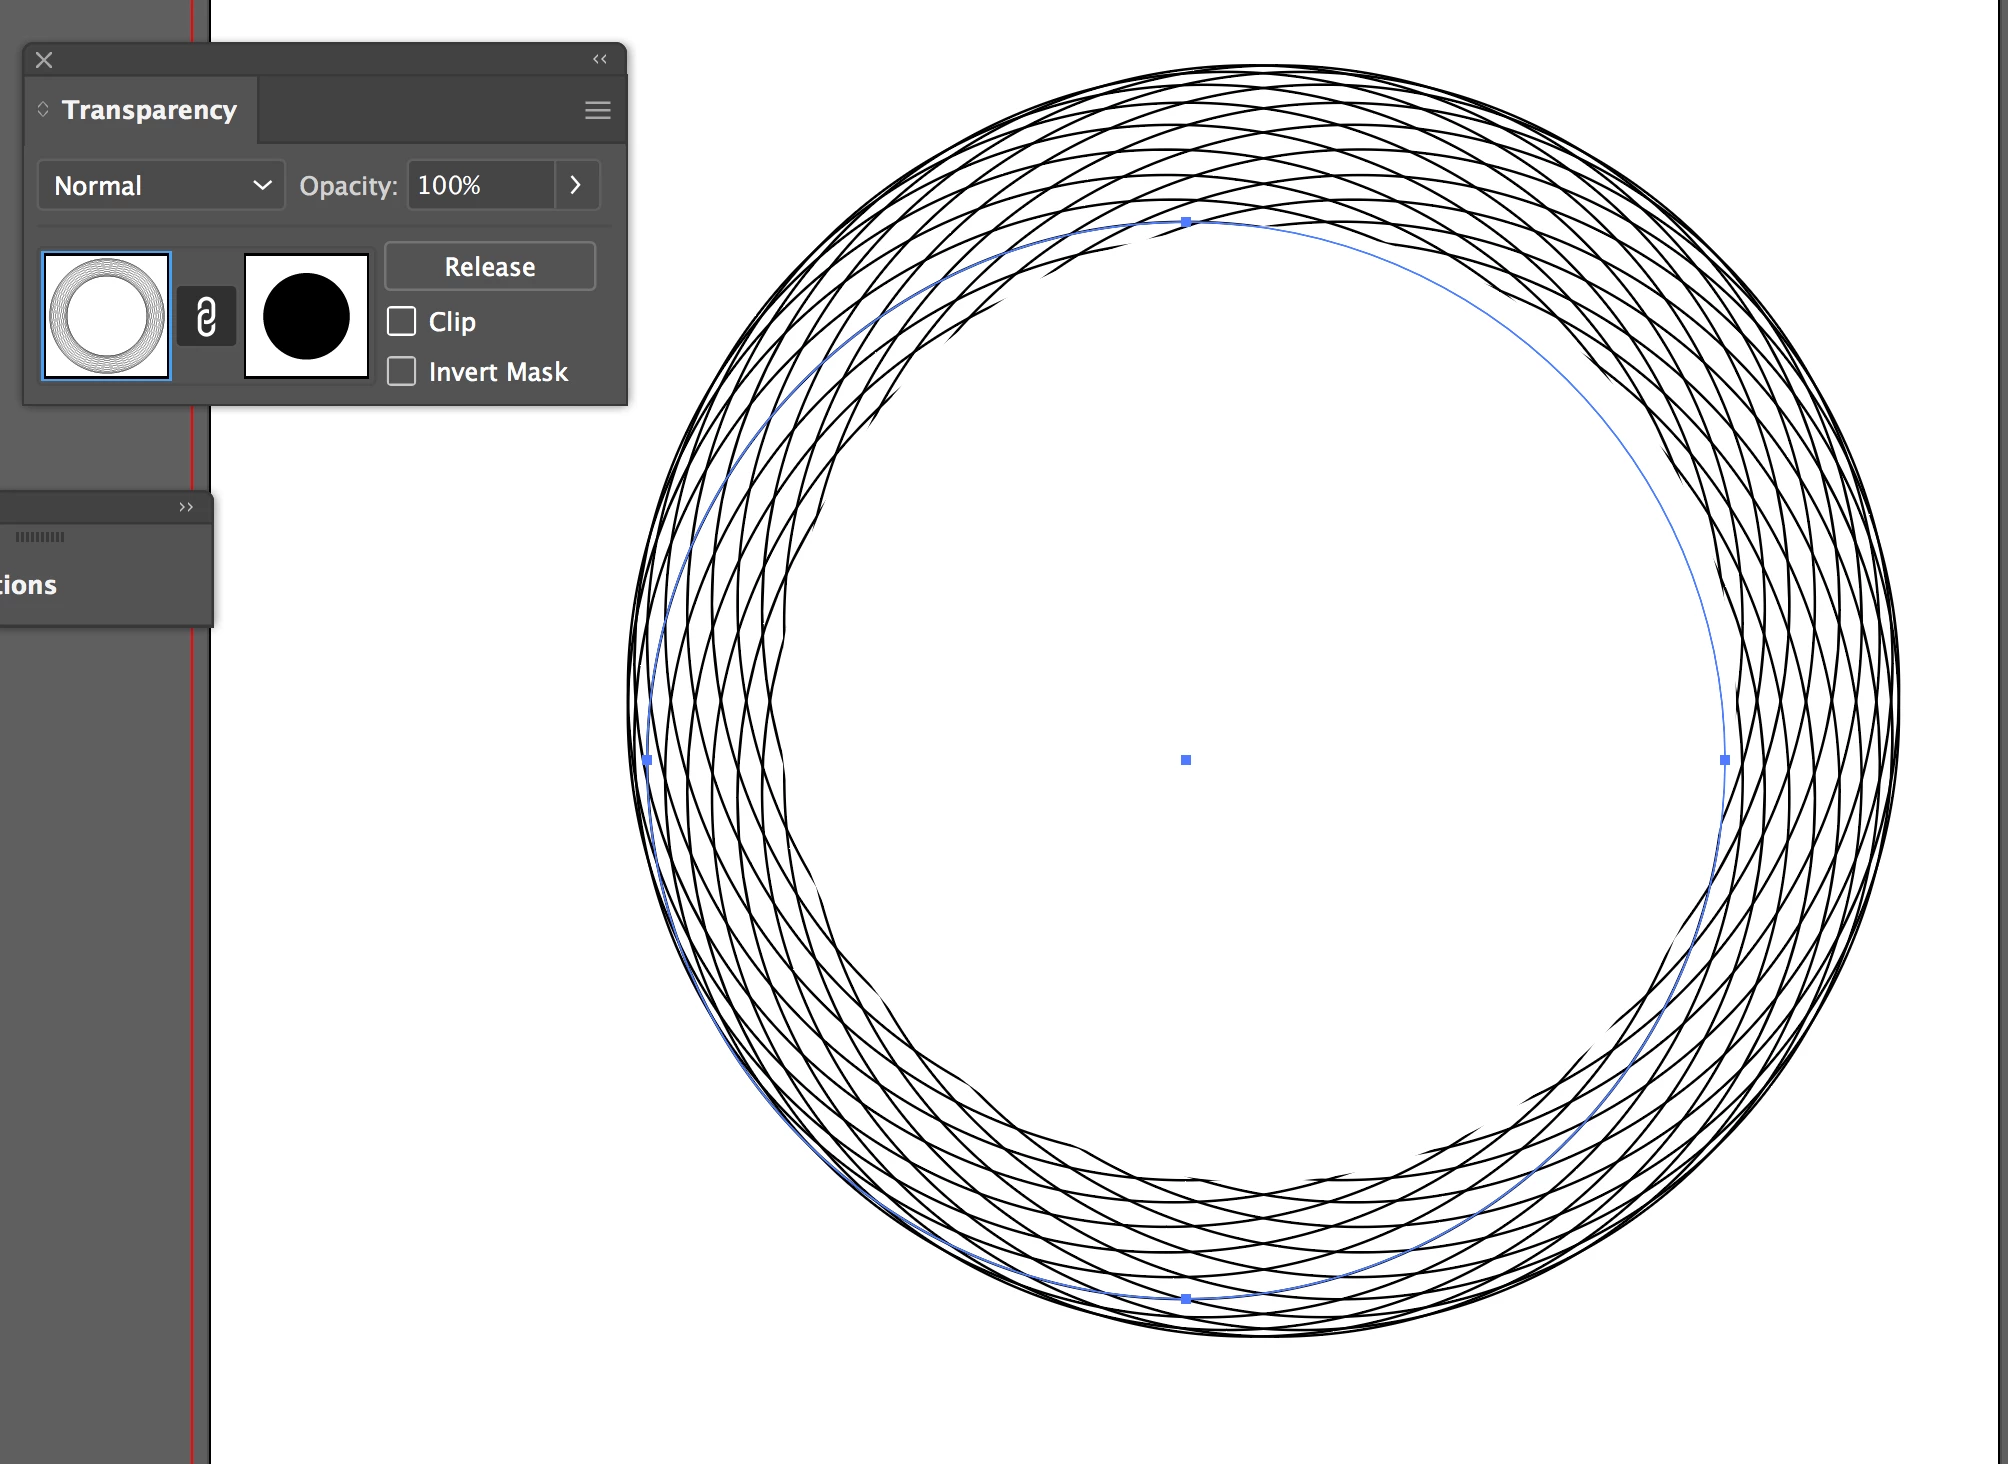Open the Opacity slider arrow popup
The image size is (2008, 1464).
[x=576, y=185]
